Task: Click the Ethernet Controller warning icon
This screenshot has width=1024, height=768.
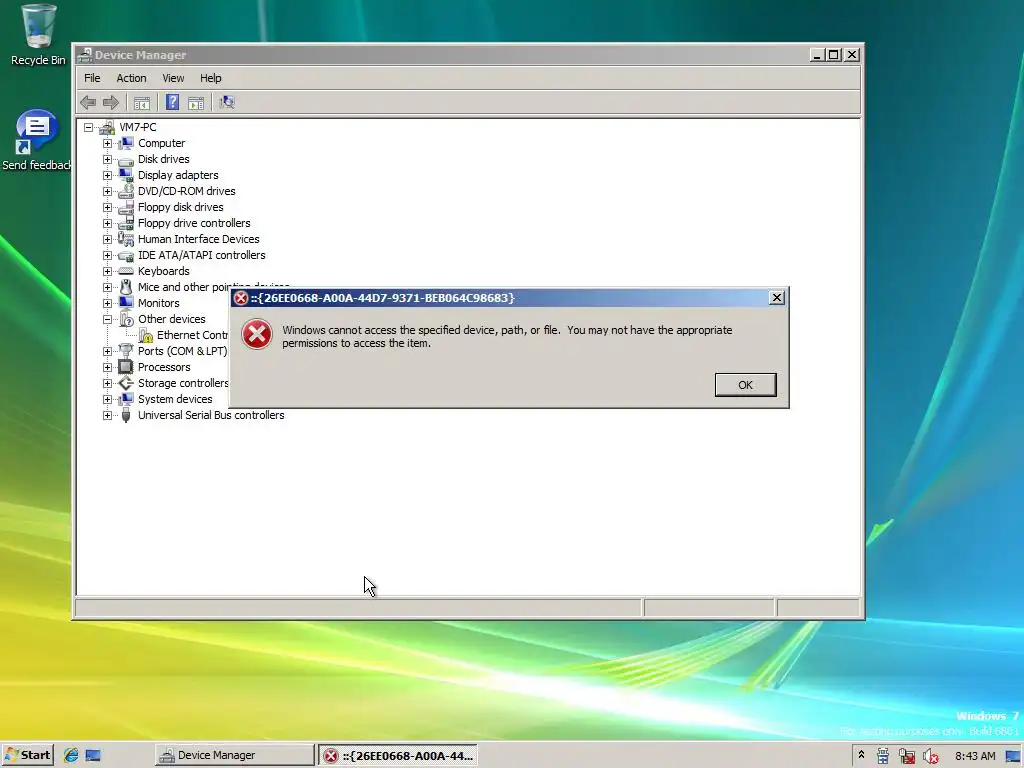Action: point(146,335)
